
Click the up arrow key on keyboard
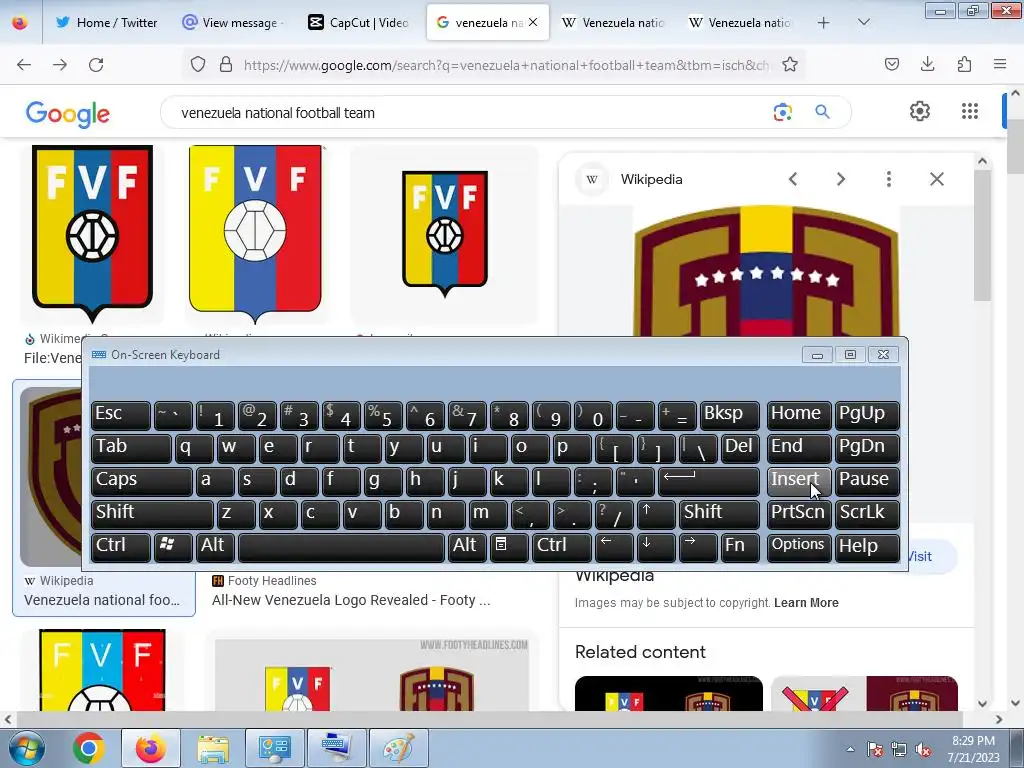click(x=656, y=513)
